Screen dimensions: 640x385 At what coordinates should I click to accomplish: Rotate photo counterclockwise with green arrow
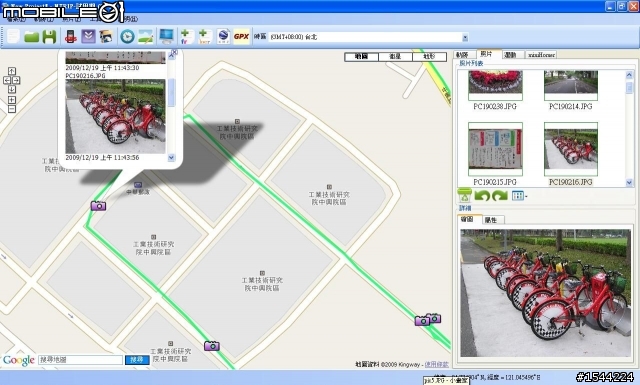pyautogui.click(x=482, y=196)
